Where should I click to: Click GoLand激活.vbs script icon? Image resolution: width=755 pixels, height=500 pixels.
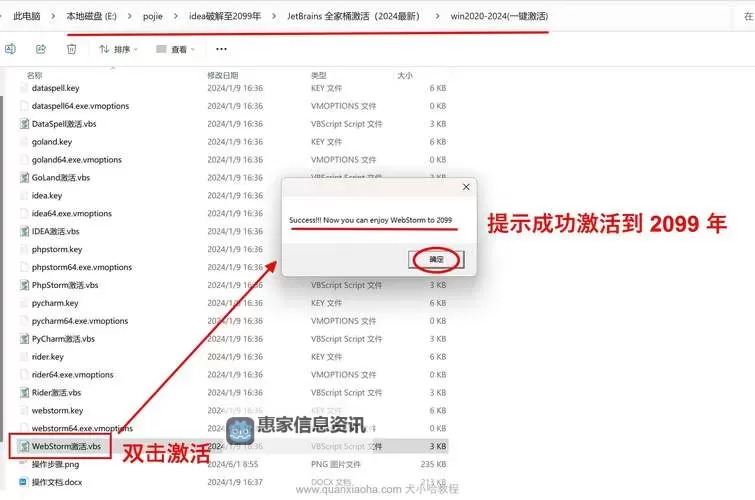(x=24, y=178)
